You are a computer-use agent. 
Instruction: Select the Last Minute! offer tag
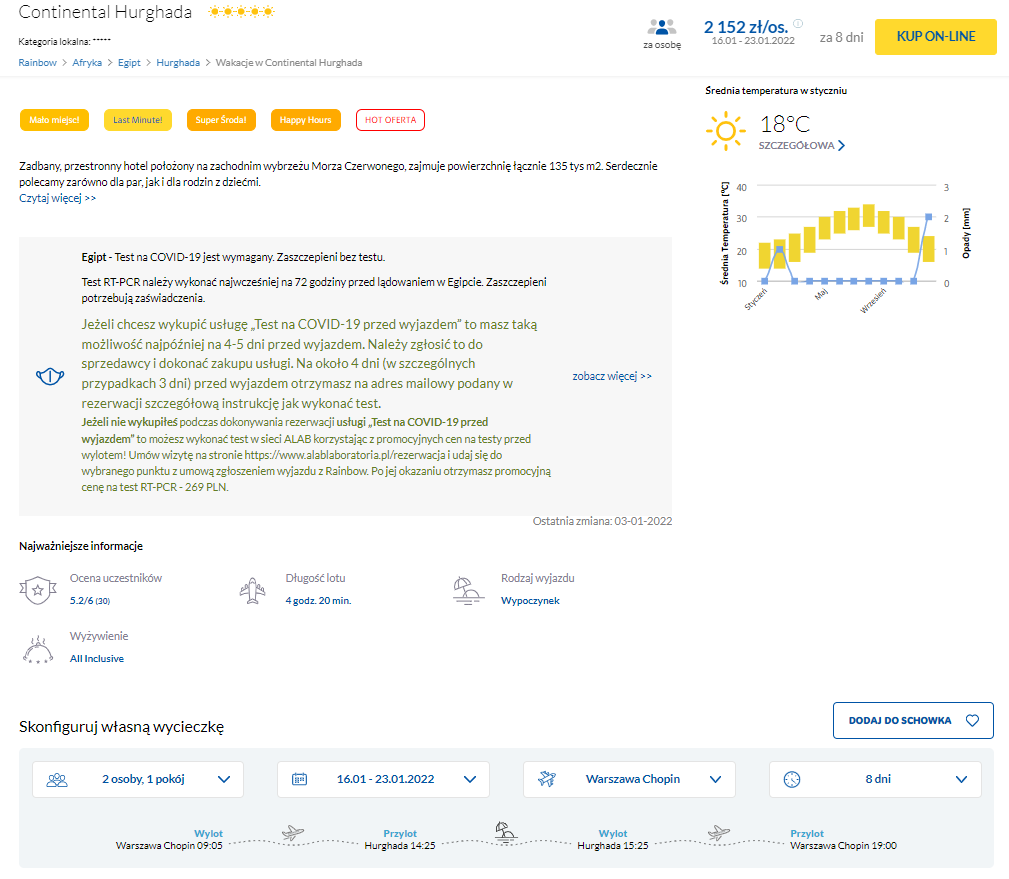tap(138, 120)
